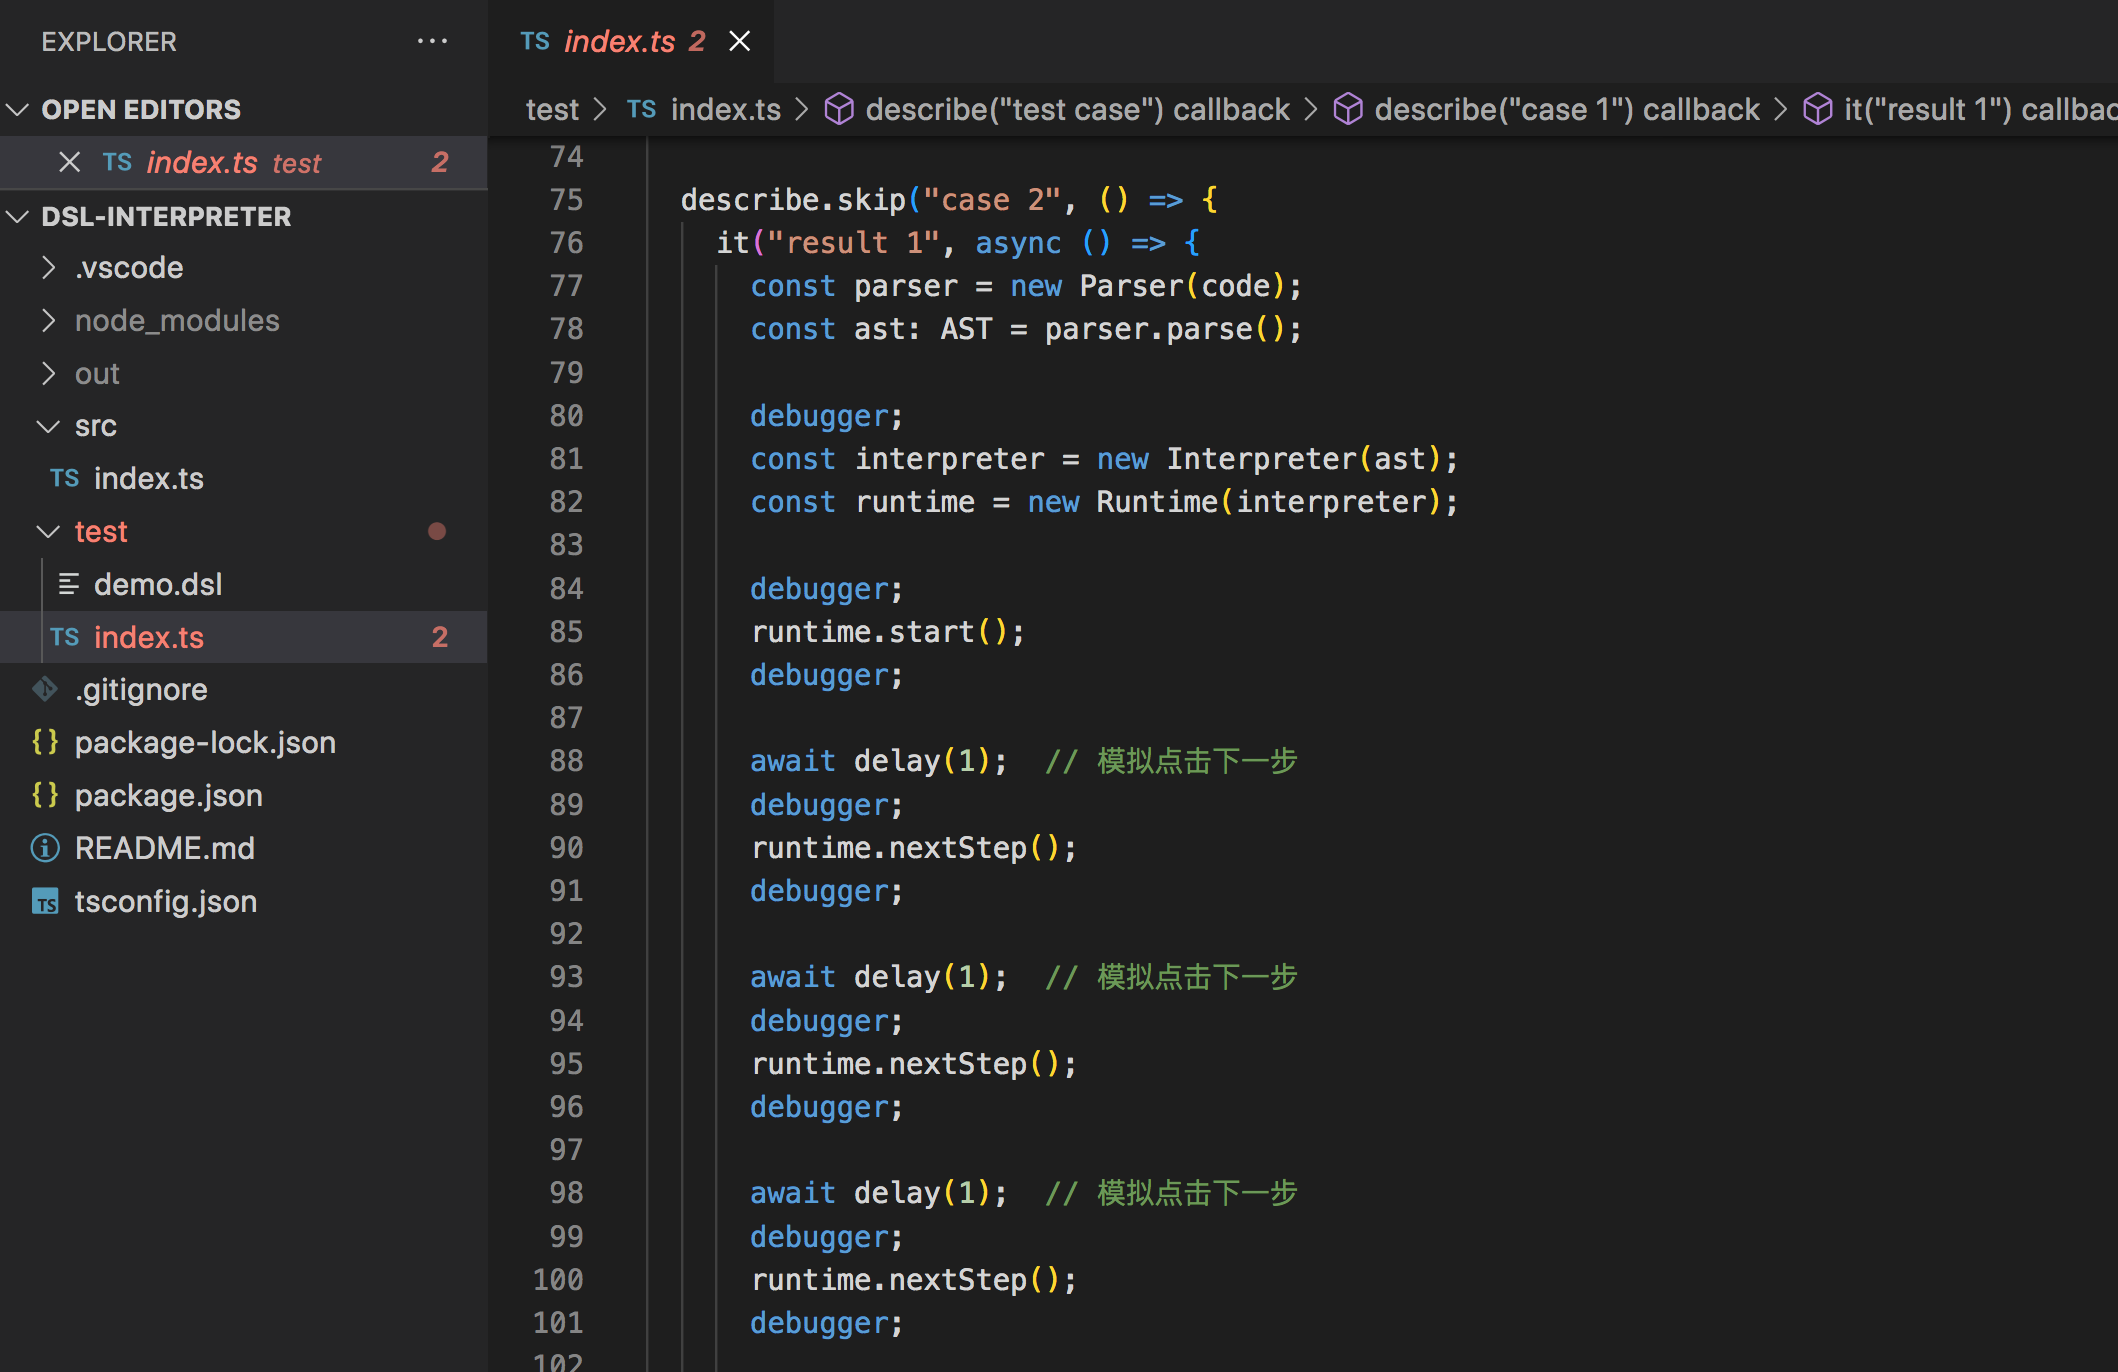
Task: Collapse the DSL-INTERPRETER project section
Action: tap(18, 216)
